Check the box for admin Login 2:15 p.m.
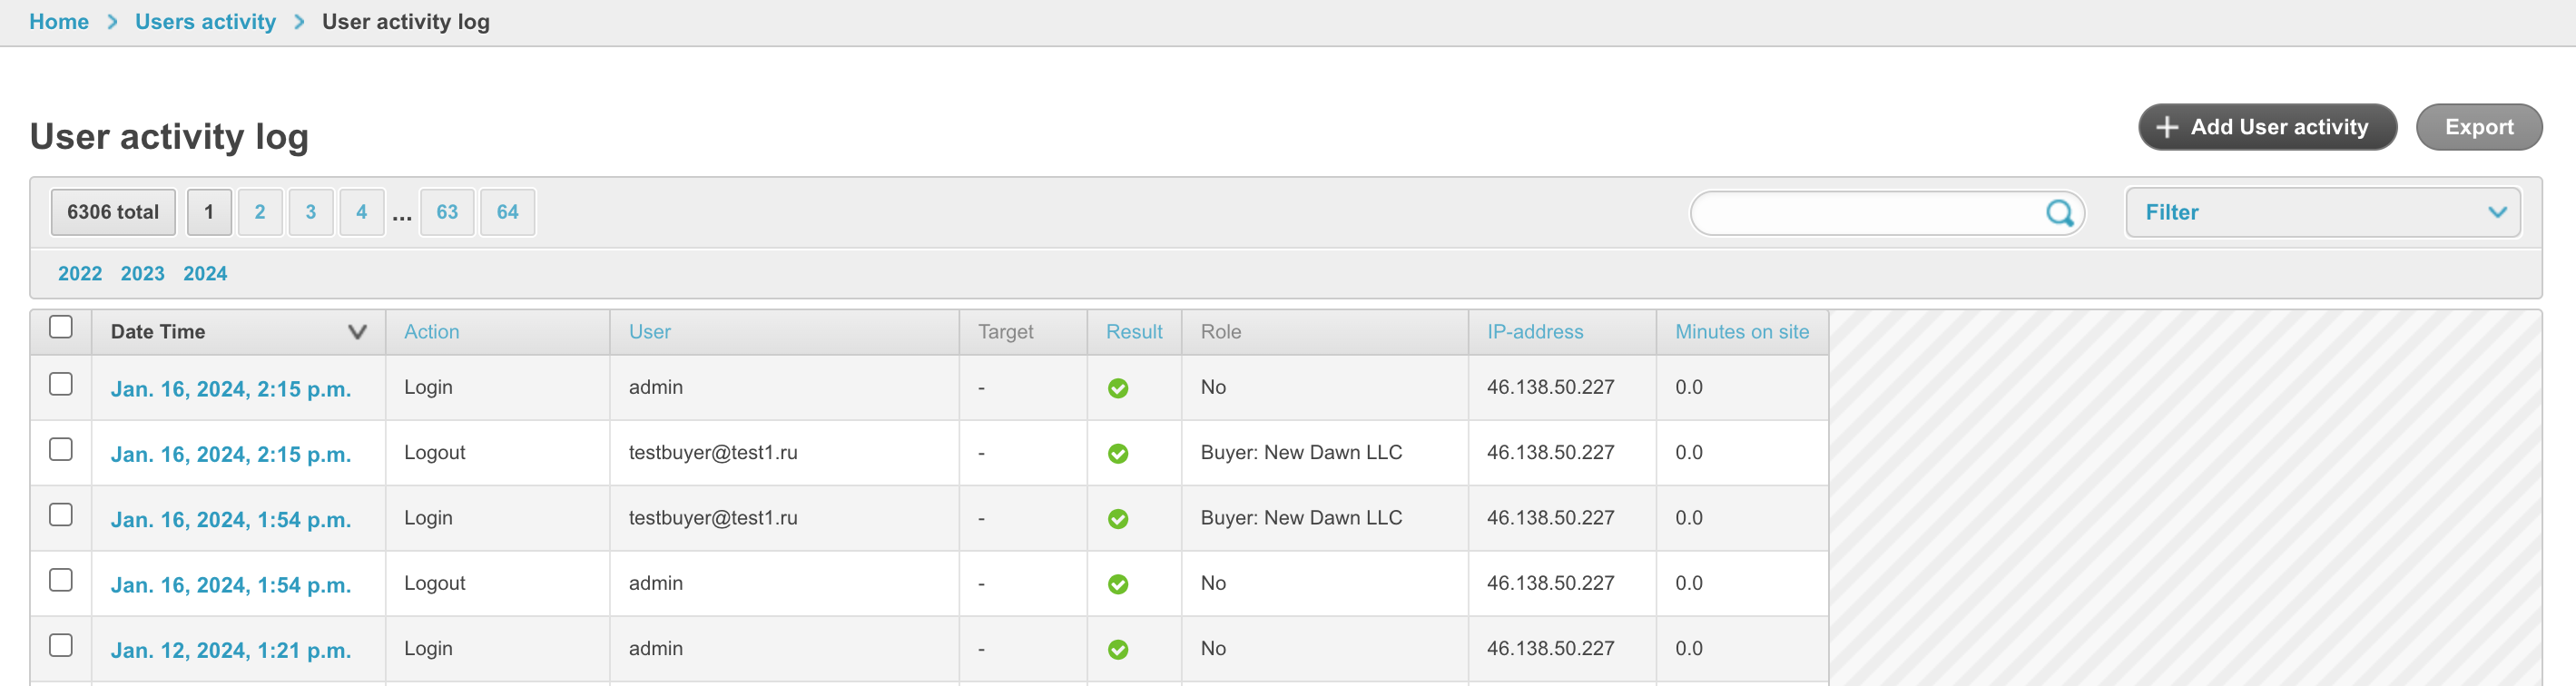2576x686 pixels. (x=61, y=385)
